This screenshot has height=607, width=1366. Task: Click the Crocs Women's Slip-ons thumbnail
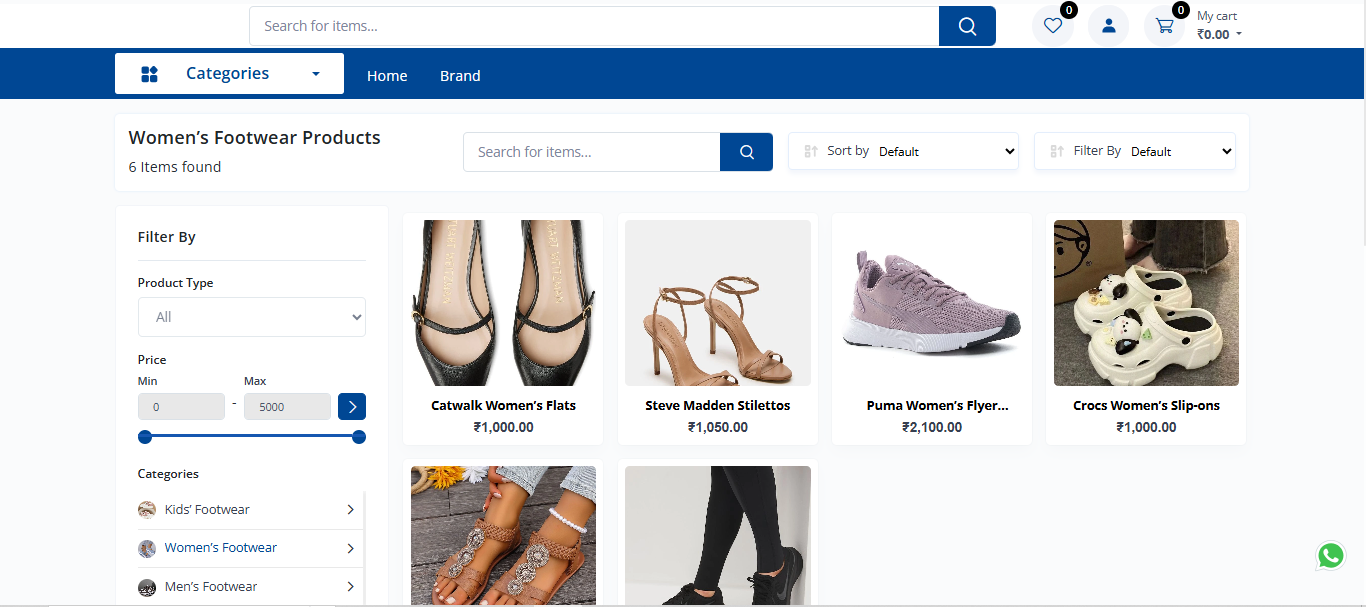[x=1146, y=303]
